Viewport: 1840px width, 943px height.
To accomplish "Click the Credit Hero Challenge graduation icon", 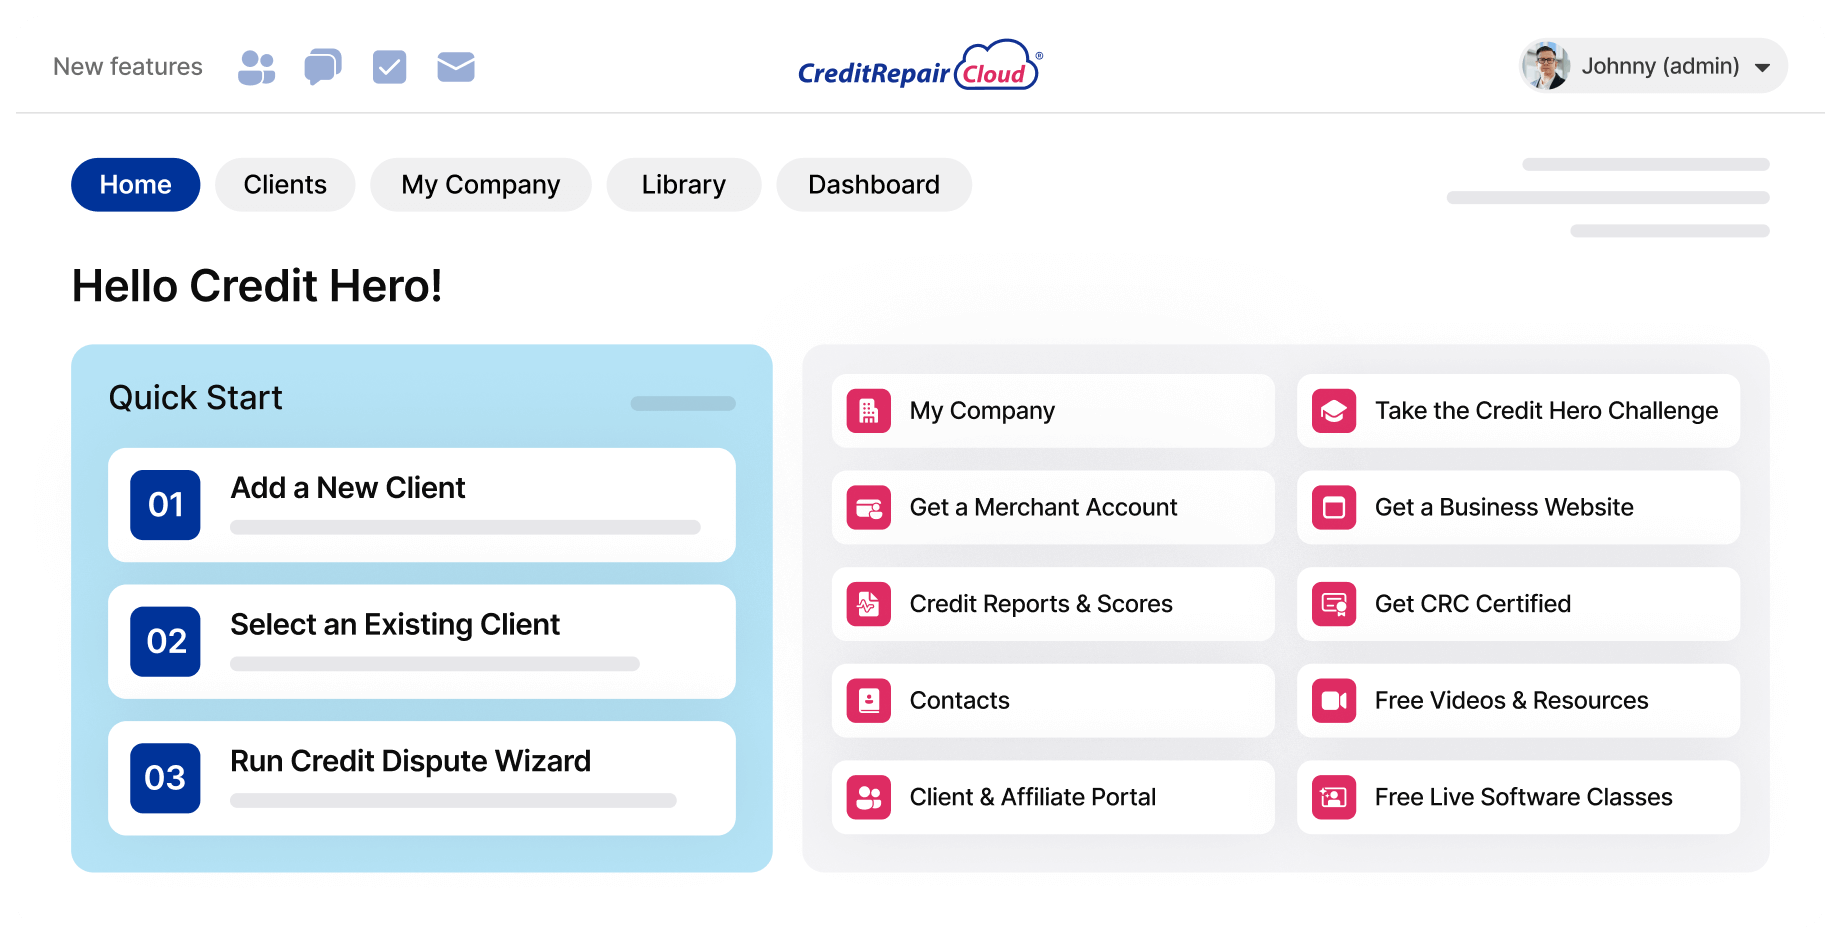I will pos(1334,411).
